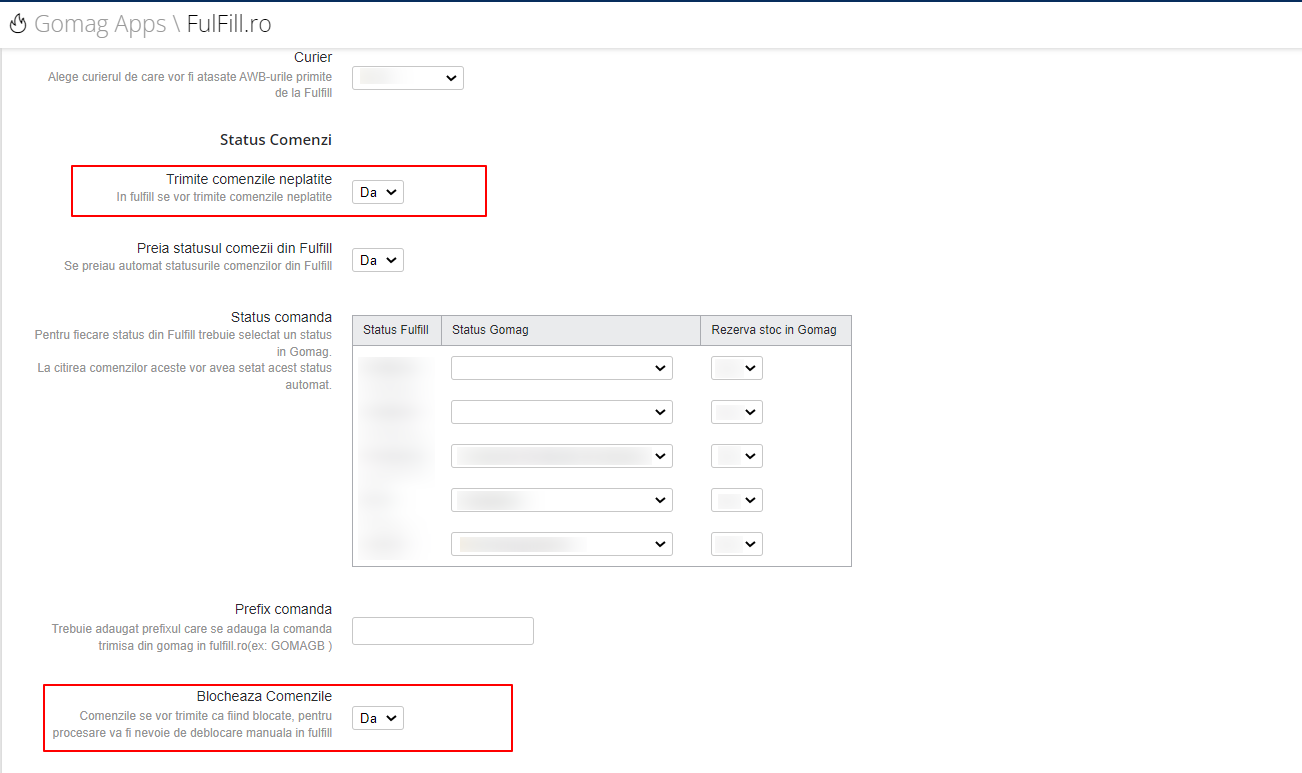Click the Status Fulfill column header
Image resolution: width=1302 pixels, height=773 pixels.
396,330
